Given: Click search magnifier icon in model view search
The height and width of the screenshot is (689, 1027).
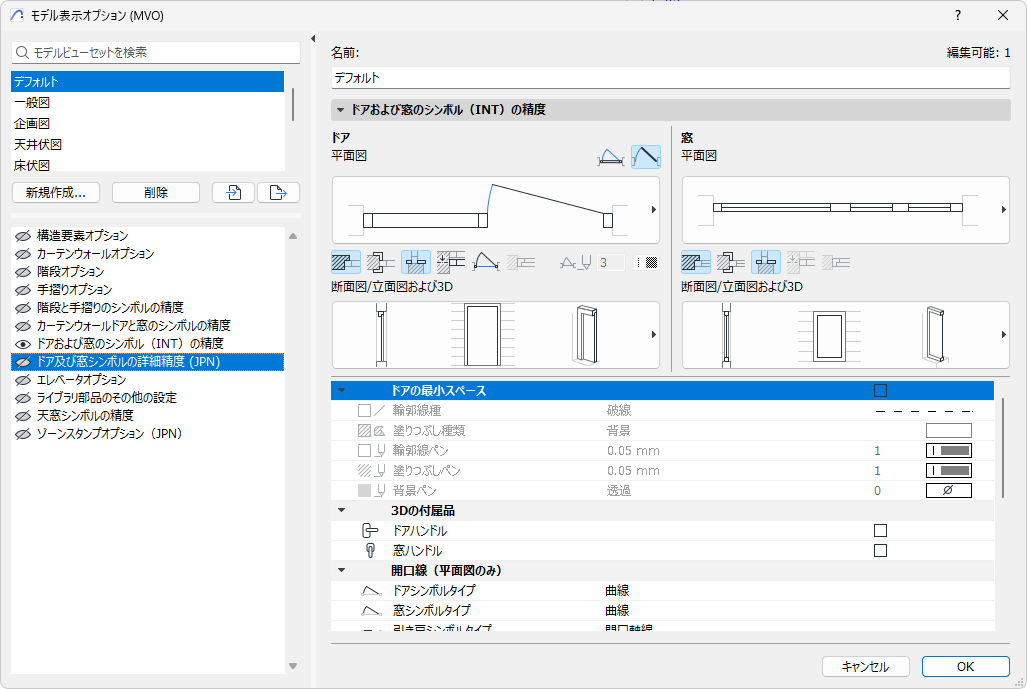Looking at the screenshot, I should tap(22, 52).
